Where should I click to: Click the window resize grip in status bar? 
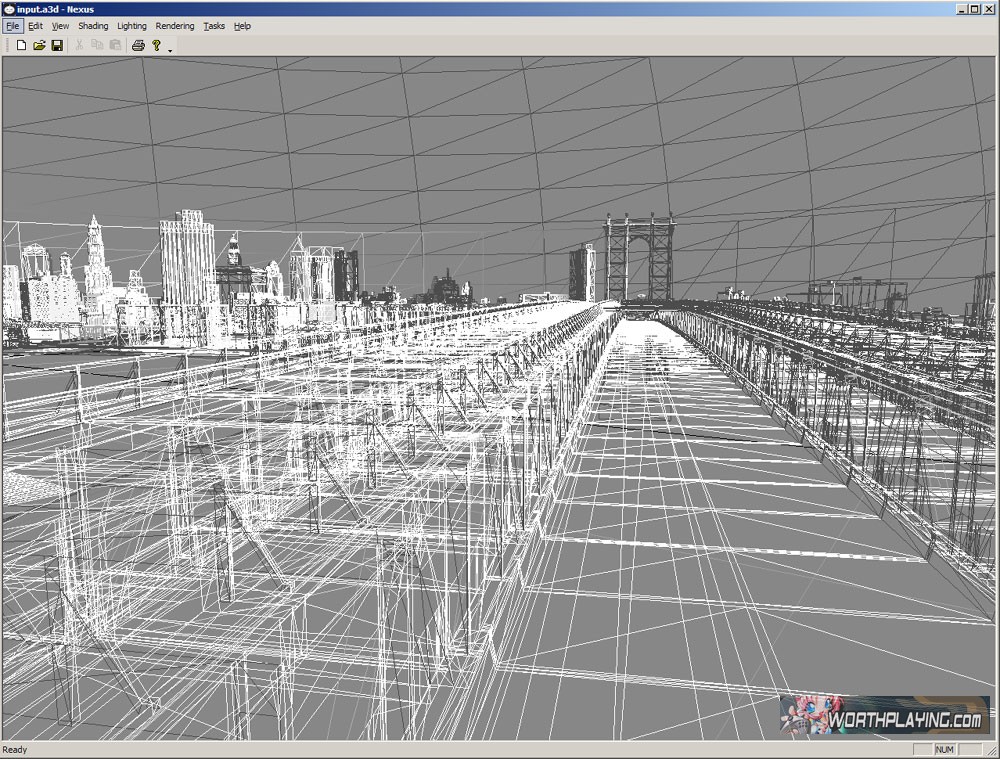click(x=991, y=750)
